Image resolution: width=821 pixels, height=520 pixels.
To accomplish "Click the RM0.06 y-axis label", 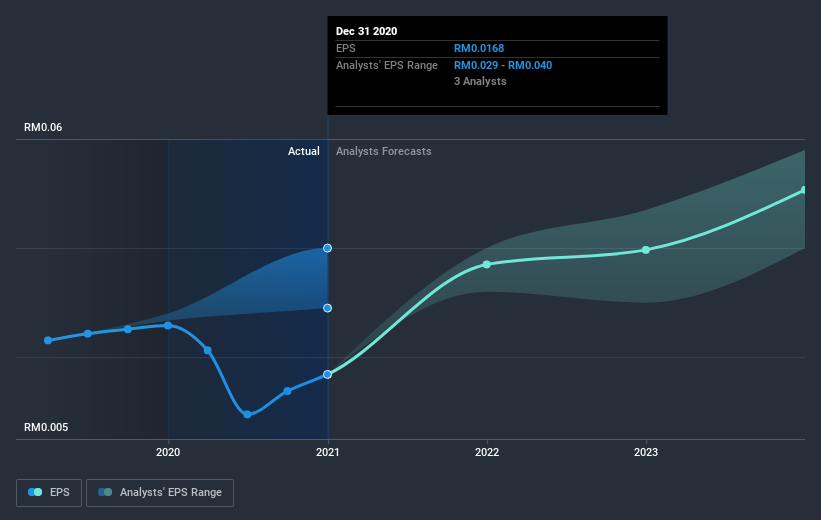I will click(x=43, y=127).
